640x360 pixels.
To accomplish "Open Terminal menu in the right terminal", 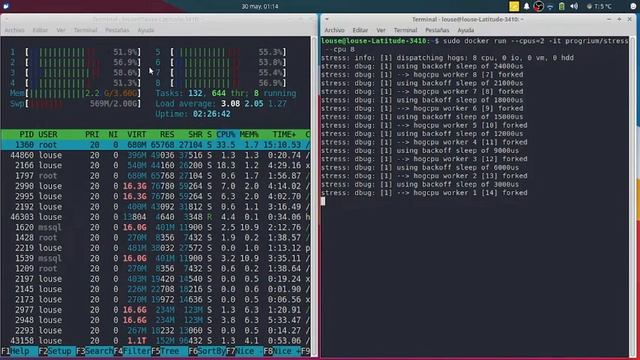I will 405,30.
